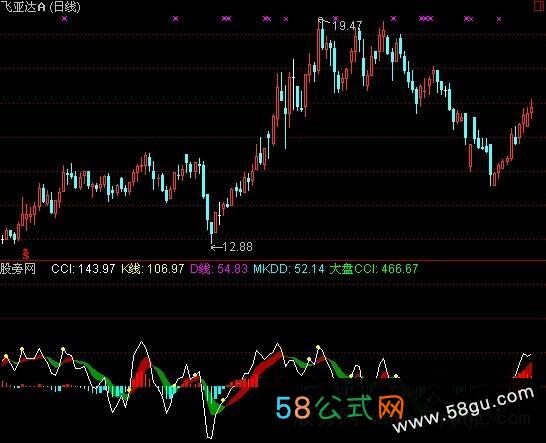546x443 pixels.
Task: Click the 58公式网 colorful logo
Action: [x=339, y=406]
